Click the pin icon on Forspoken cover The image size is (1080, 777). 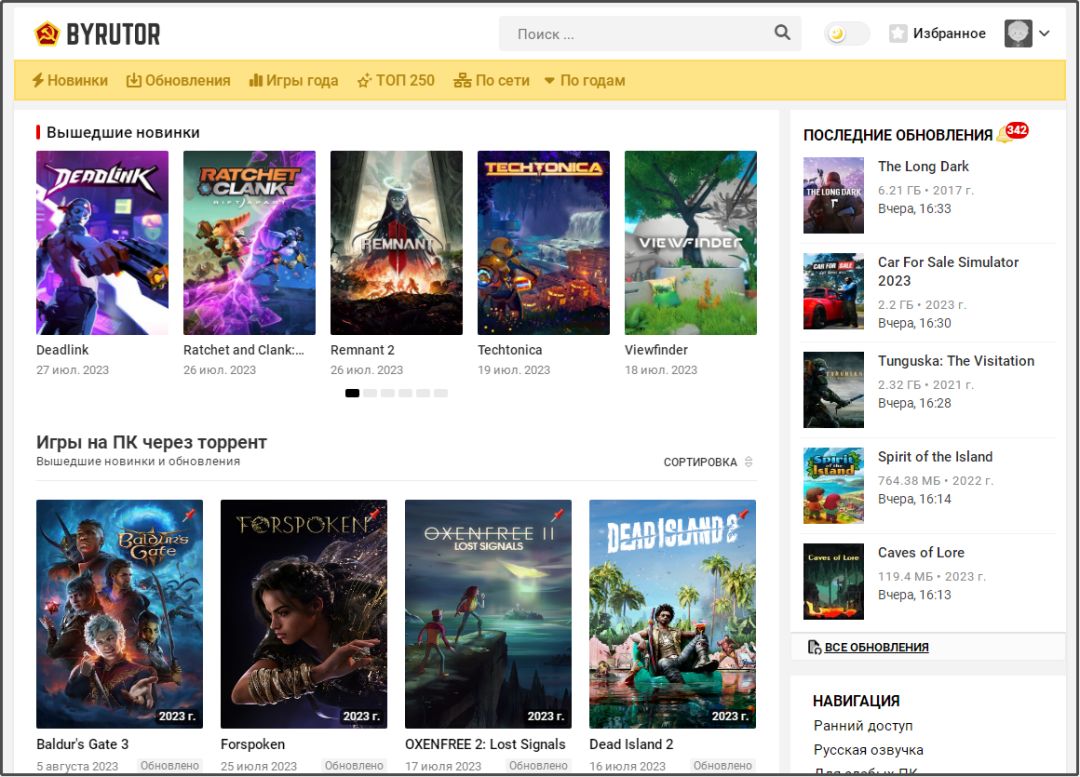pos(373,515)
